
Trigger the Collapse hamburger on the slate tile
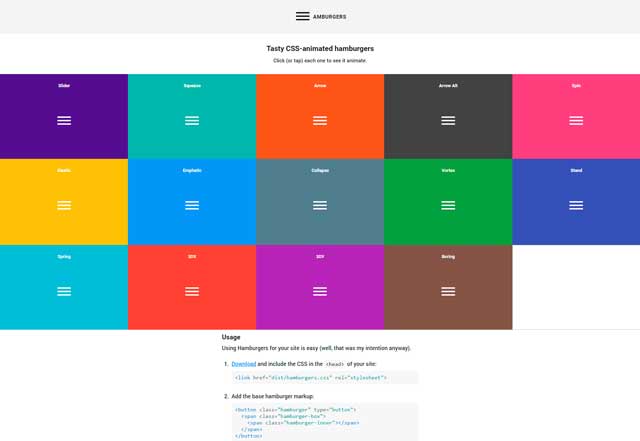pos(320,205)
